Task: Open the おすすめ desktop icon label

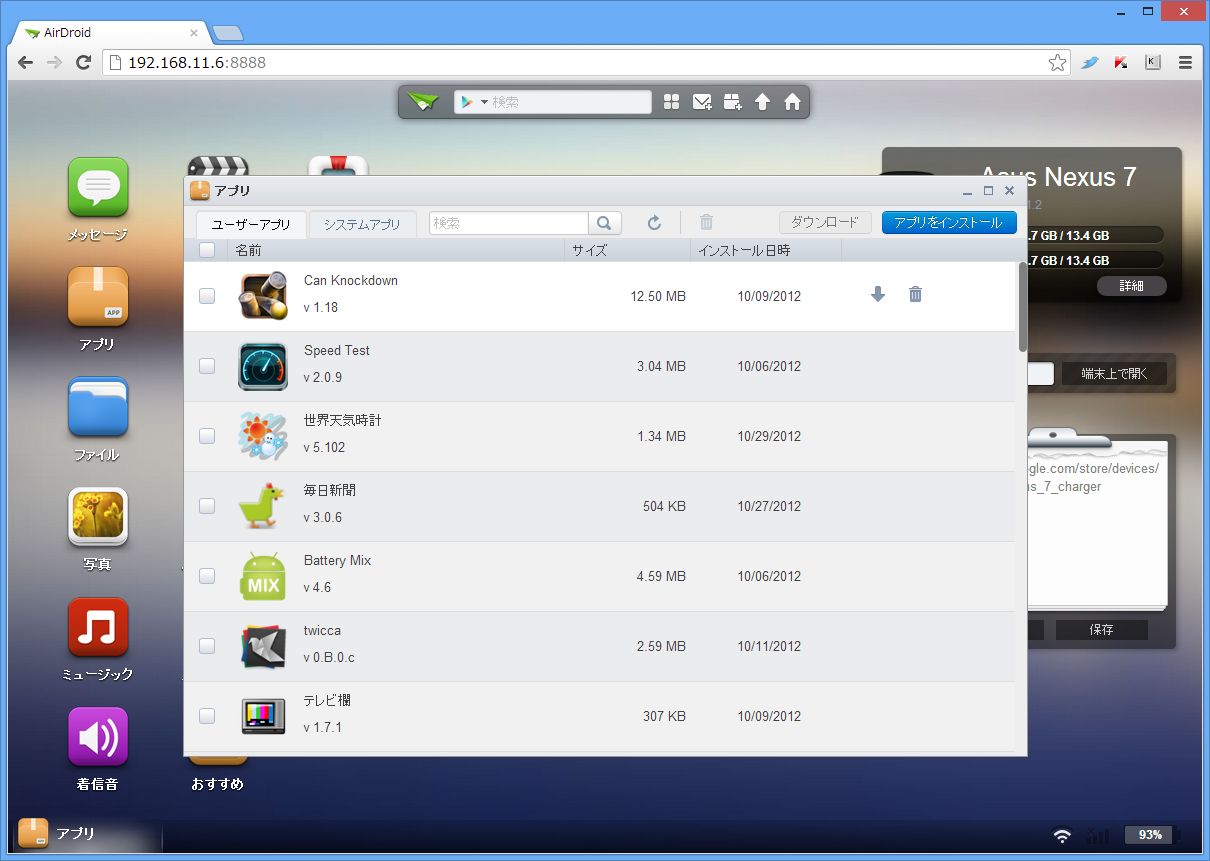Action: (x=217, y=784)
